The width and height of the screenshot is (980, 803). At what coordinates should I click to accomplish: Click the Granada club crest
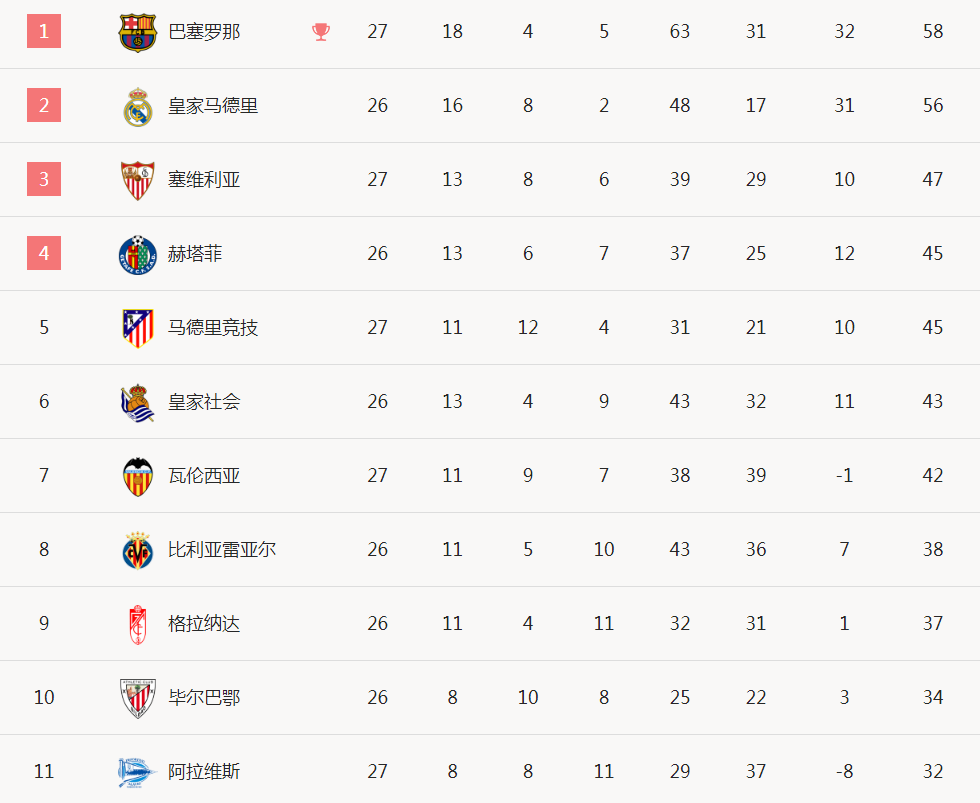[138, 624]
